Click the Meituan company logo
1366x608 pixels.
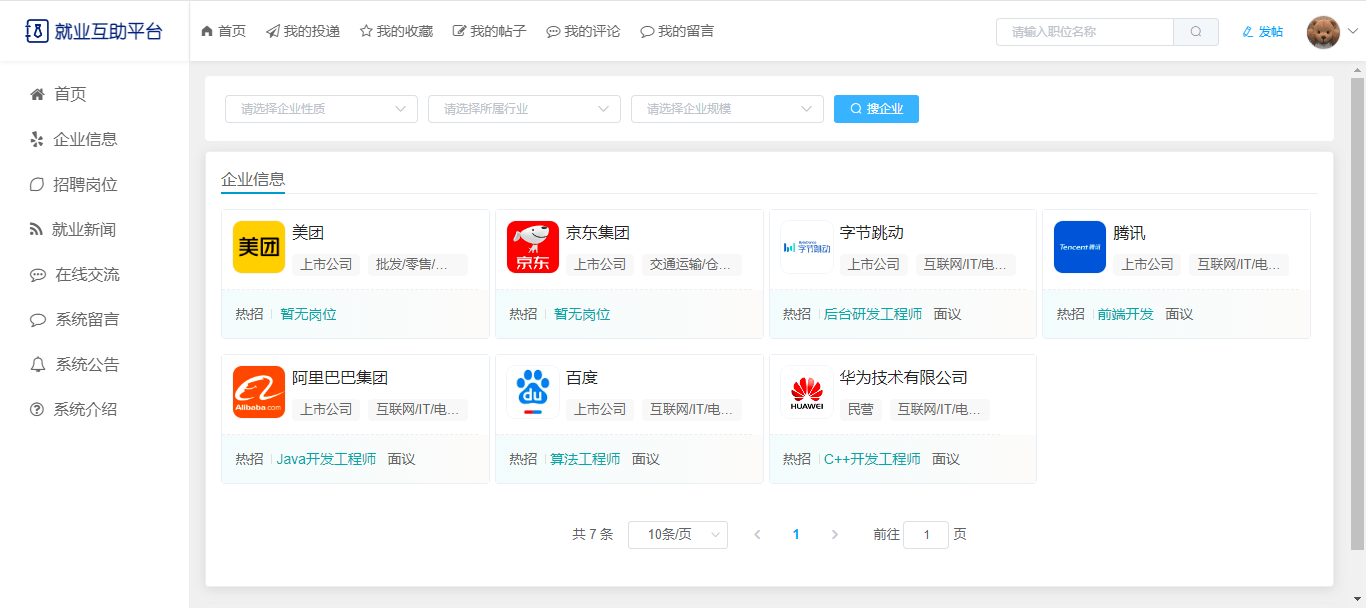[259, 247]
